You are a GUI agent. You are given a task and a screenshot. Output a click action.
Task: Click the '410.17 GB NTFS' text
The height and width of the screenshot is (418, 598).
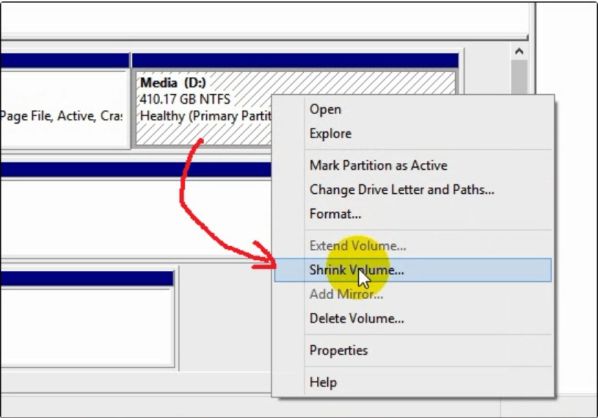click(x=185, y=100)
